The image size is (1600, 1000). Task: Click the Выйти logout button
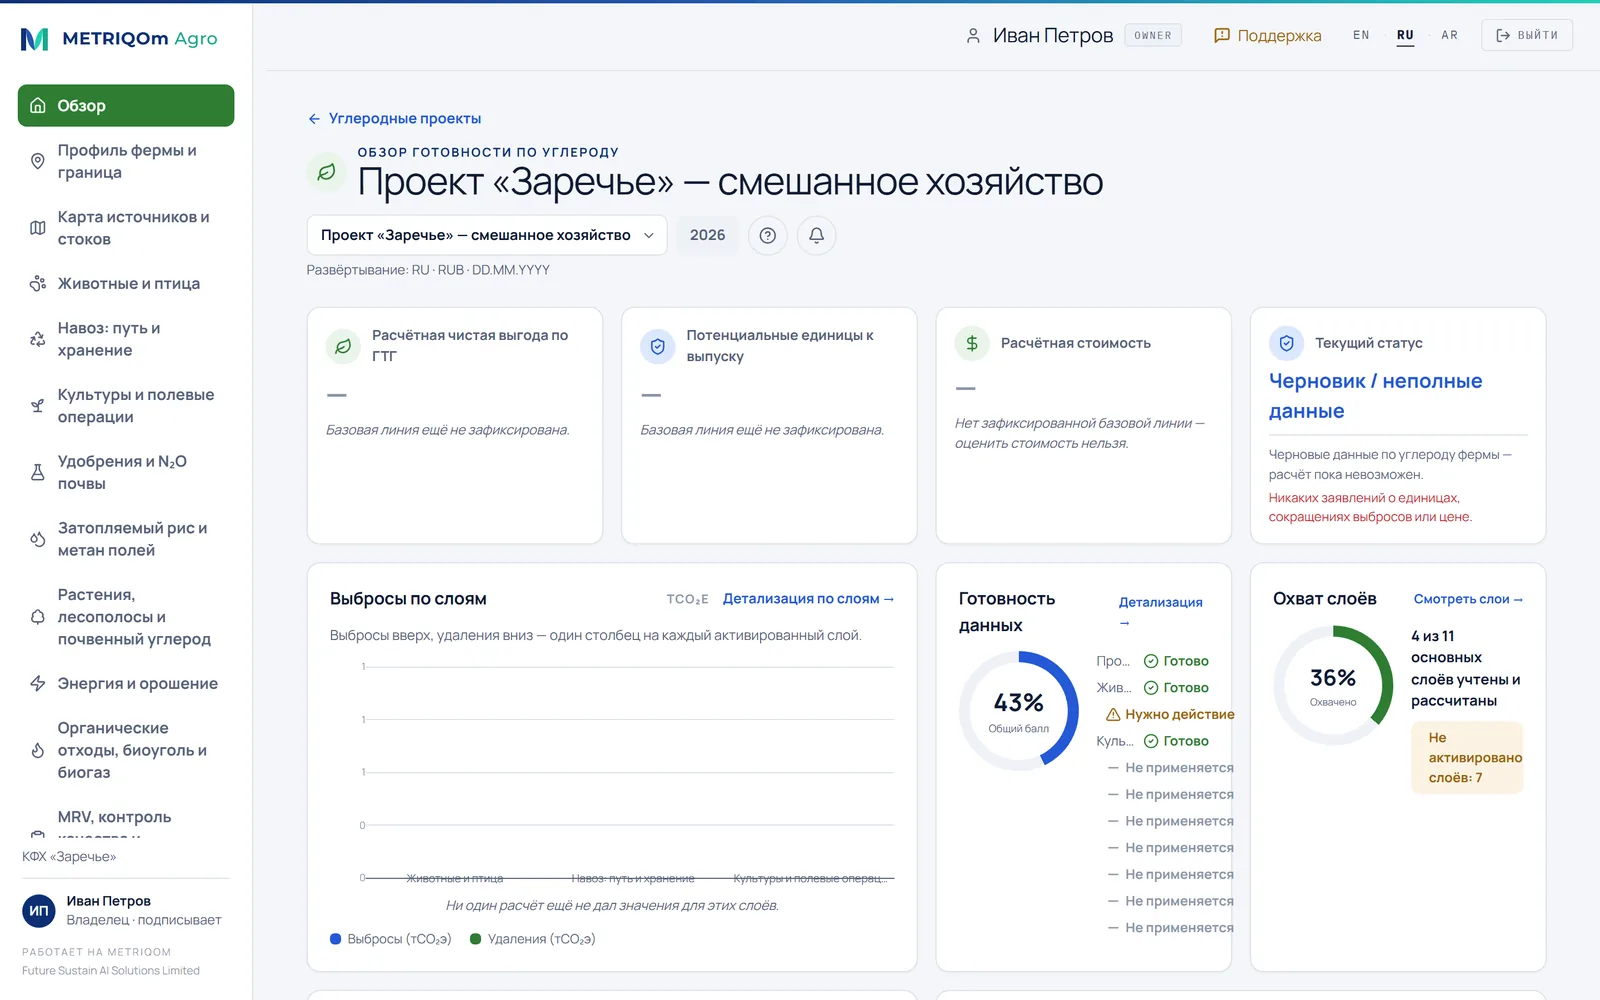point(1527,35)
